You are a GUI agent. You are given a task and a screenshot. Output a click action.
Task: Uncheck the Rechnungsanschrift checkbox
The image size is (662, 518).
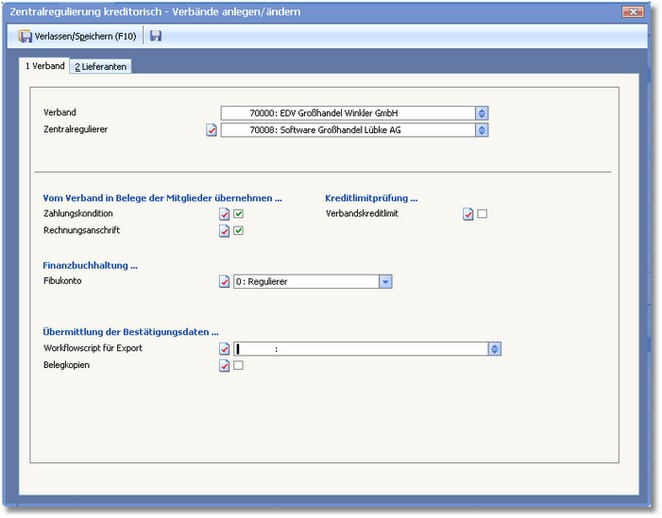click(x=239, y=231)
